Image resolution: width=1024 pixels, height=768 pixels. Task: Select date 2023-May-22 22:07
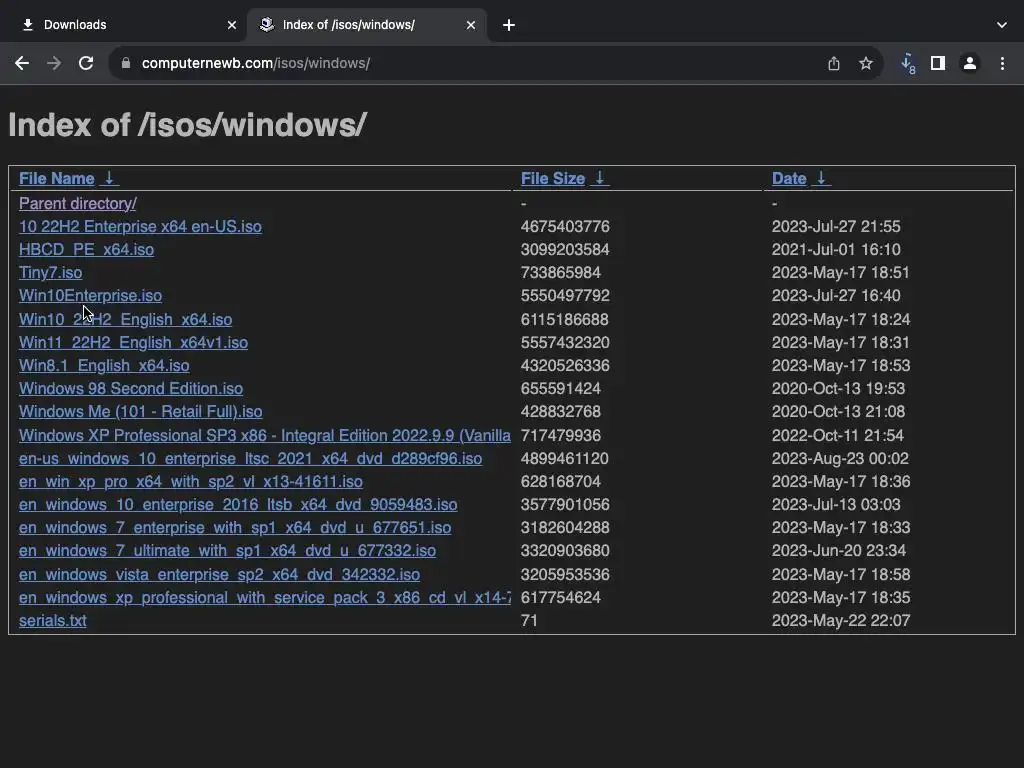[x=840, y=620]
